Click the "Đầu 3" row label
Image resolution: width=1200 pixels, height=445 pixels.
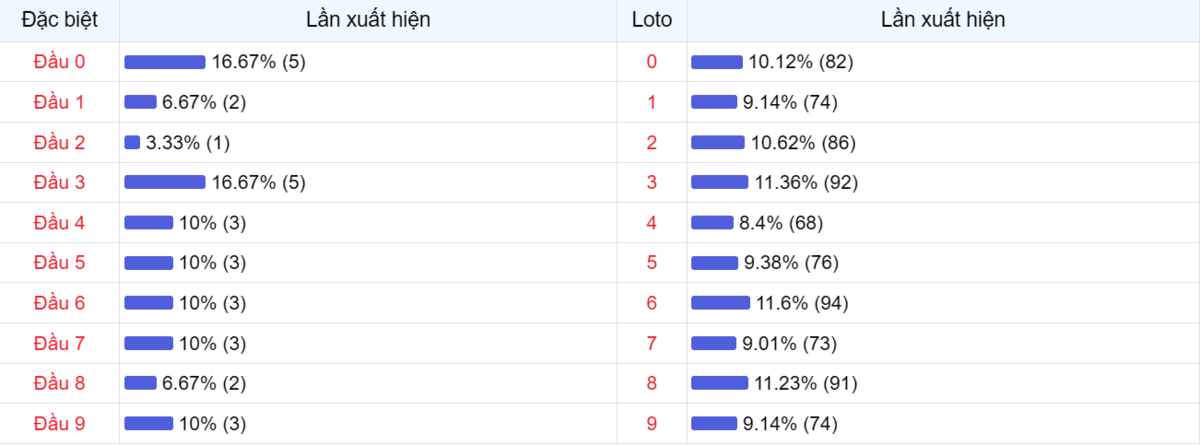(x=59, y=182)
